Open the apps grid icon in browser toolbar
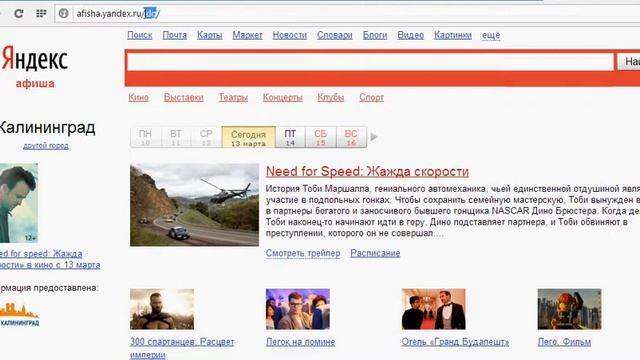The height and width of the screenshot is (360, 640). coord(41,13)
